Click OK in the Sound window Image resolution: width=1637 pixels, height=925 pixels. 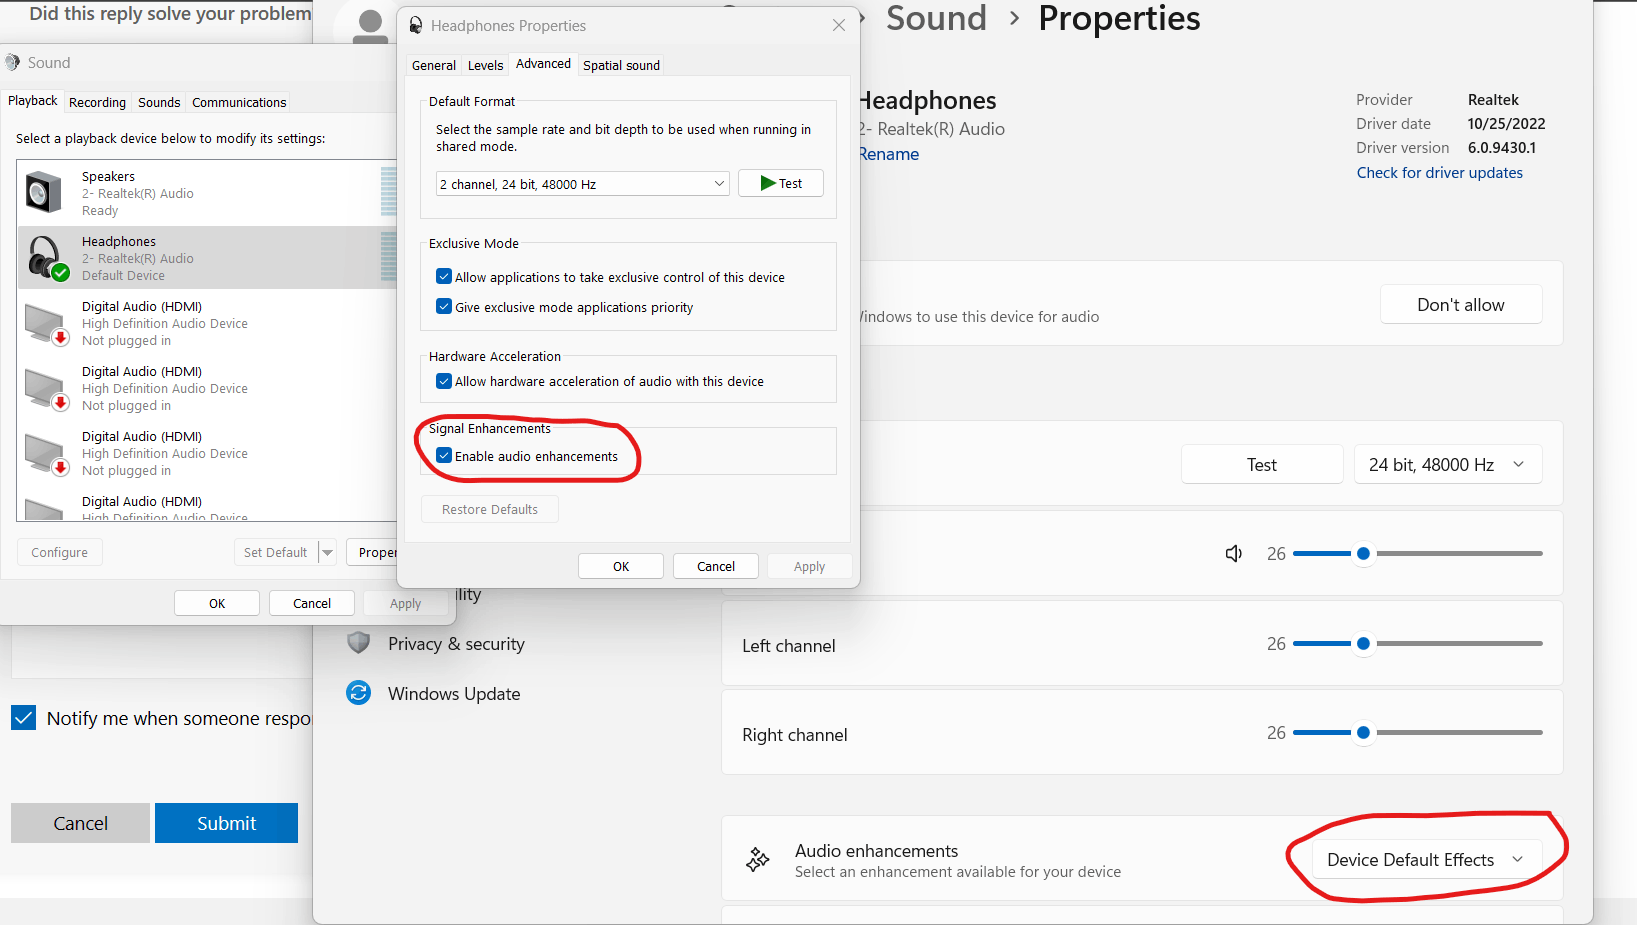click(x=217, y=603)
